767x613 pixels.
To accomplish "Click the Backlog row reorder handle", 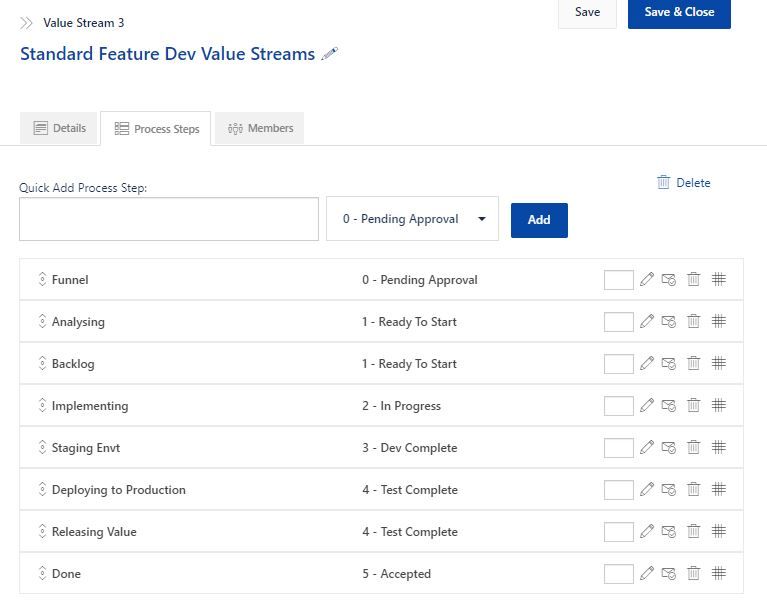I will (x=43, y=363).
